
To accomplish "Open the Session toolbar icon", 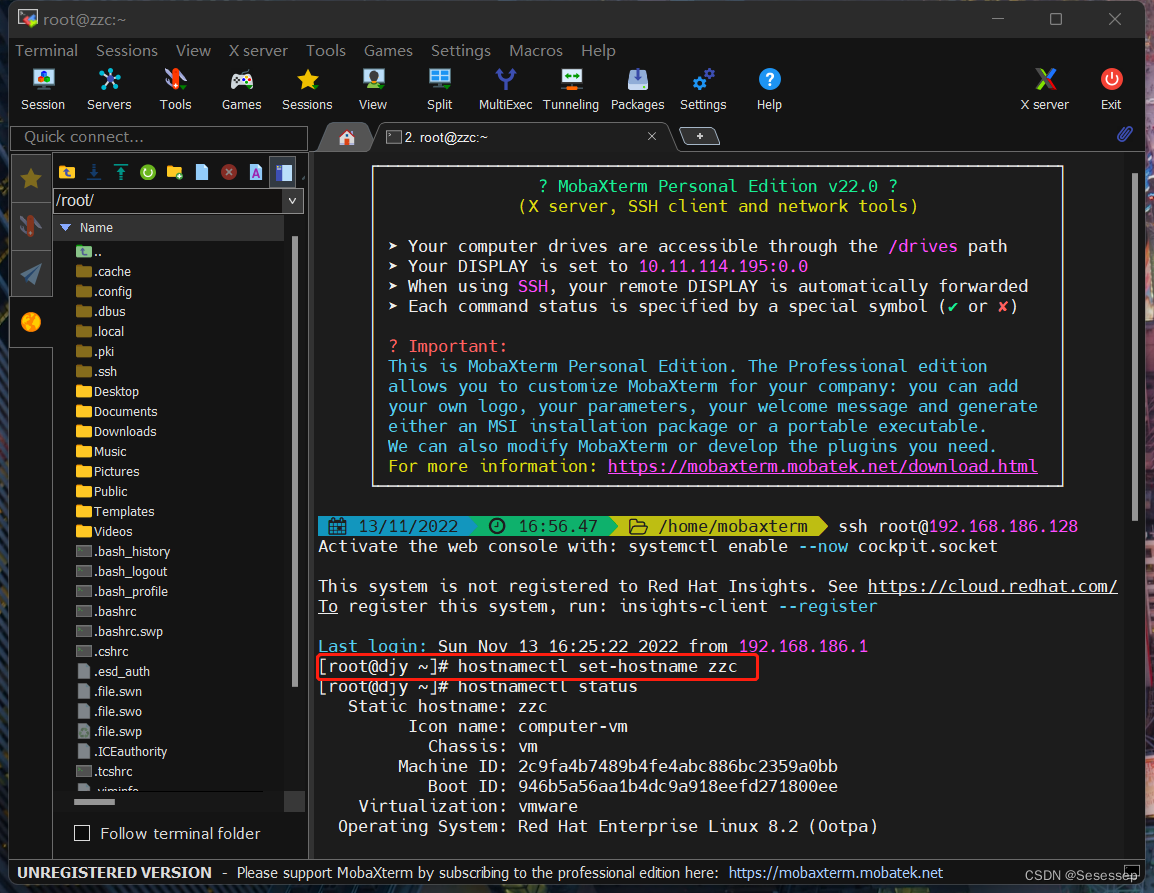I will point(43,89).
